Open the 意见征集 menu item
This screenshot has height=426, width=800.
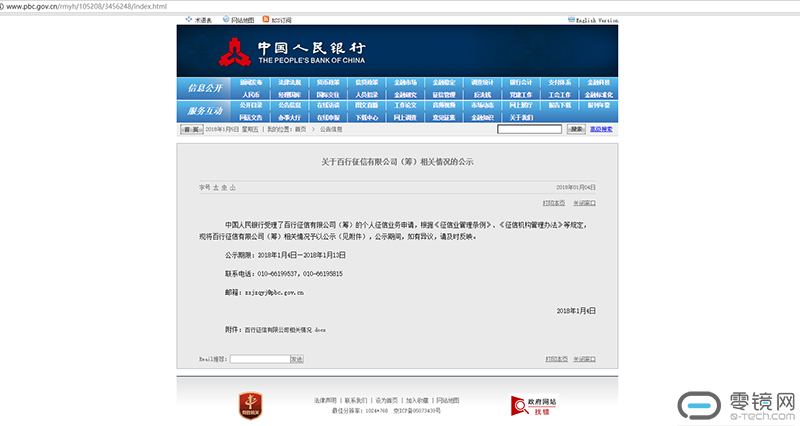(x=444, y=117)
